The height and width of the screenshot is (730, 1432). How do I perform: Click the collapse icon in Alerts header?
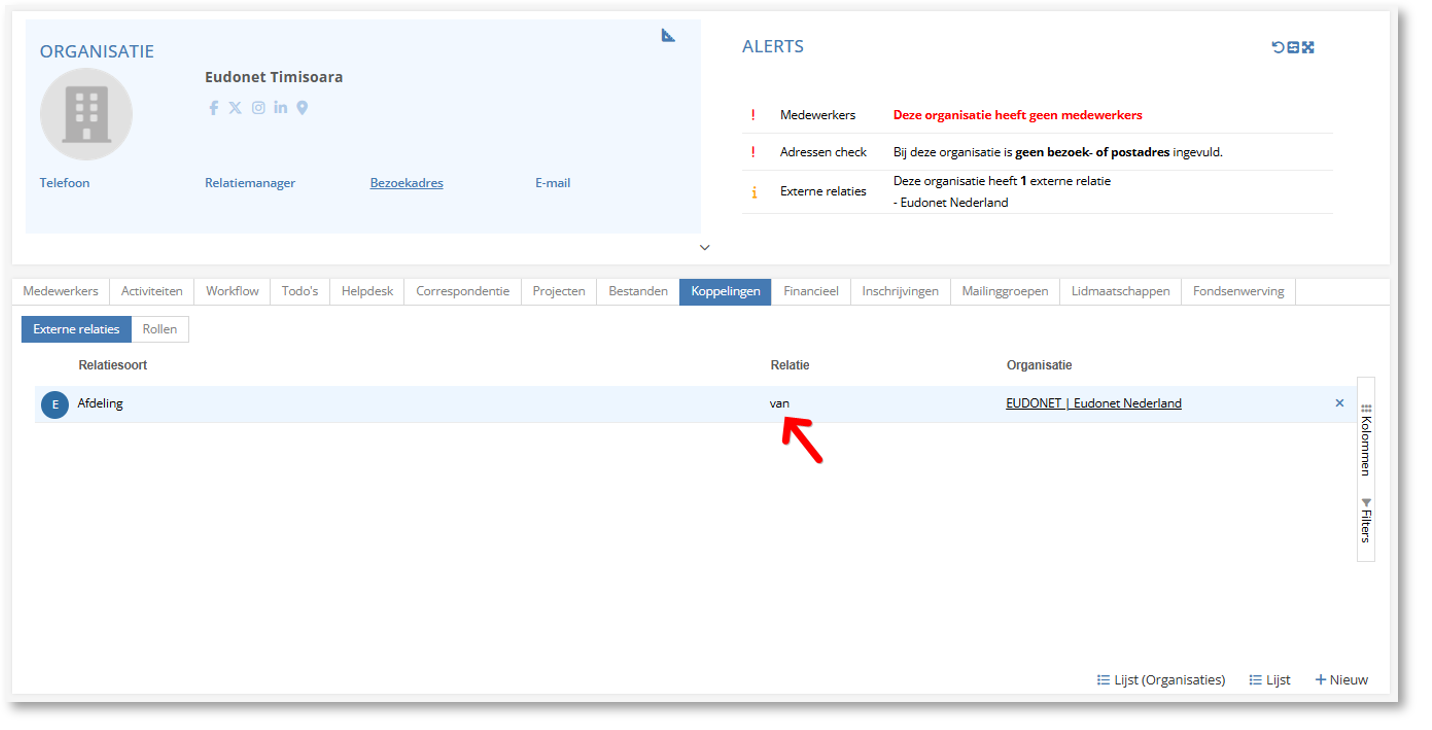(x=1292, y=47)
